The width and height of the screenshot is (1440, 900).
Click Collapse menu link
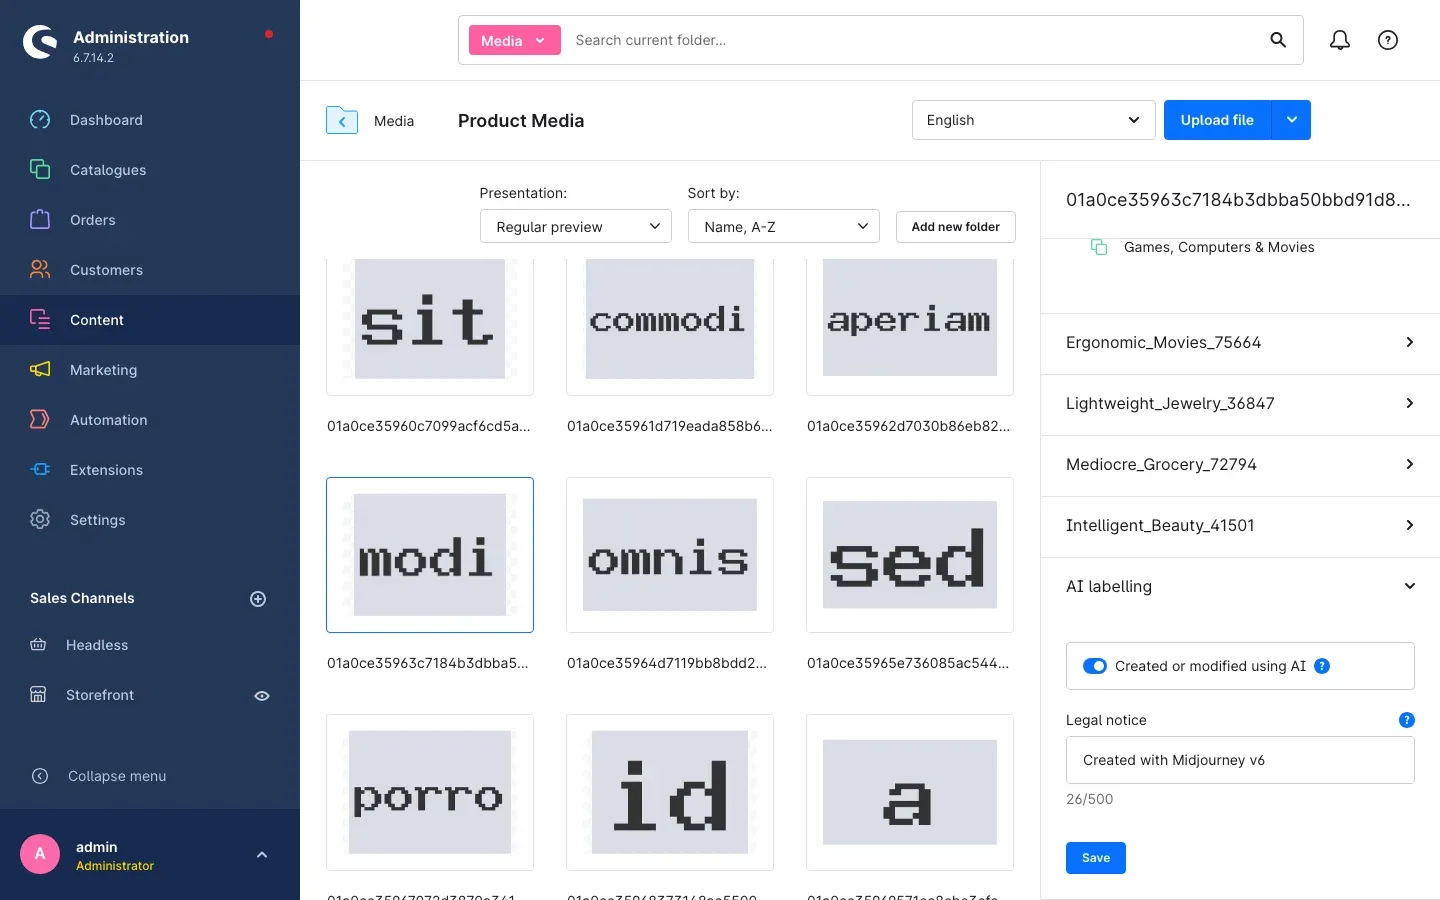click(117, 776)
